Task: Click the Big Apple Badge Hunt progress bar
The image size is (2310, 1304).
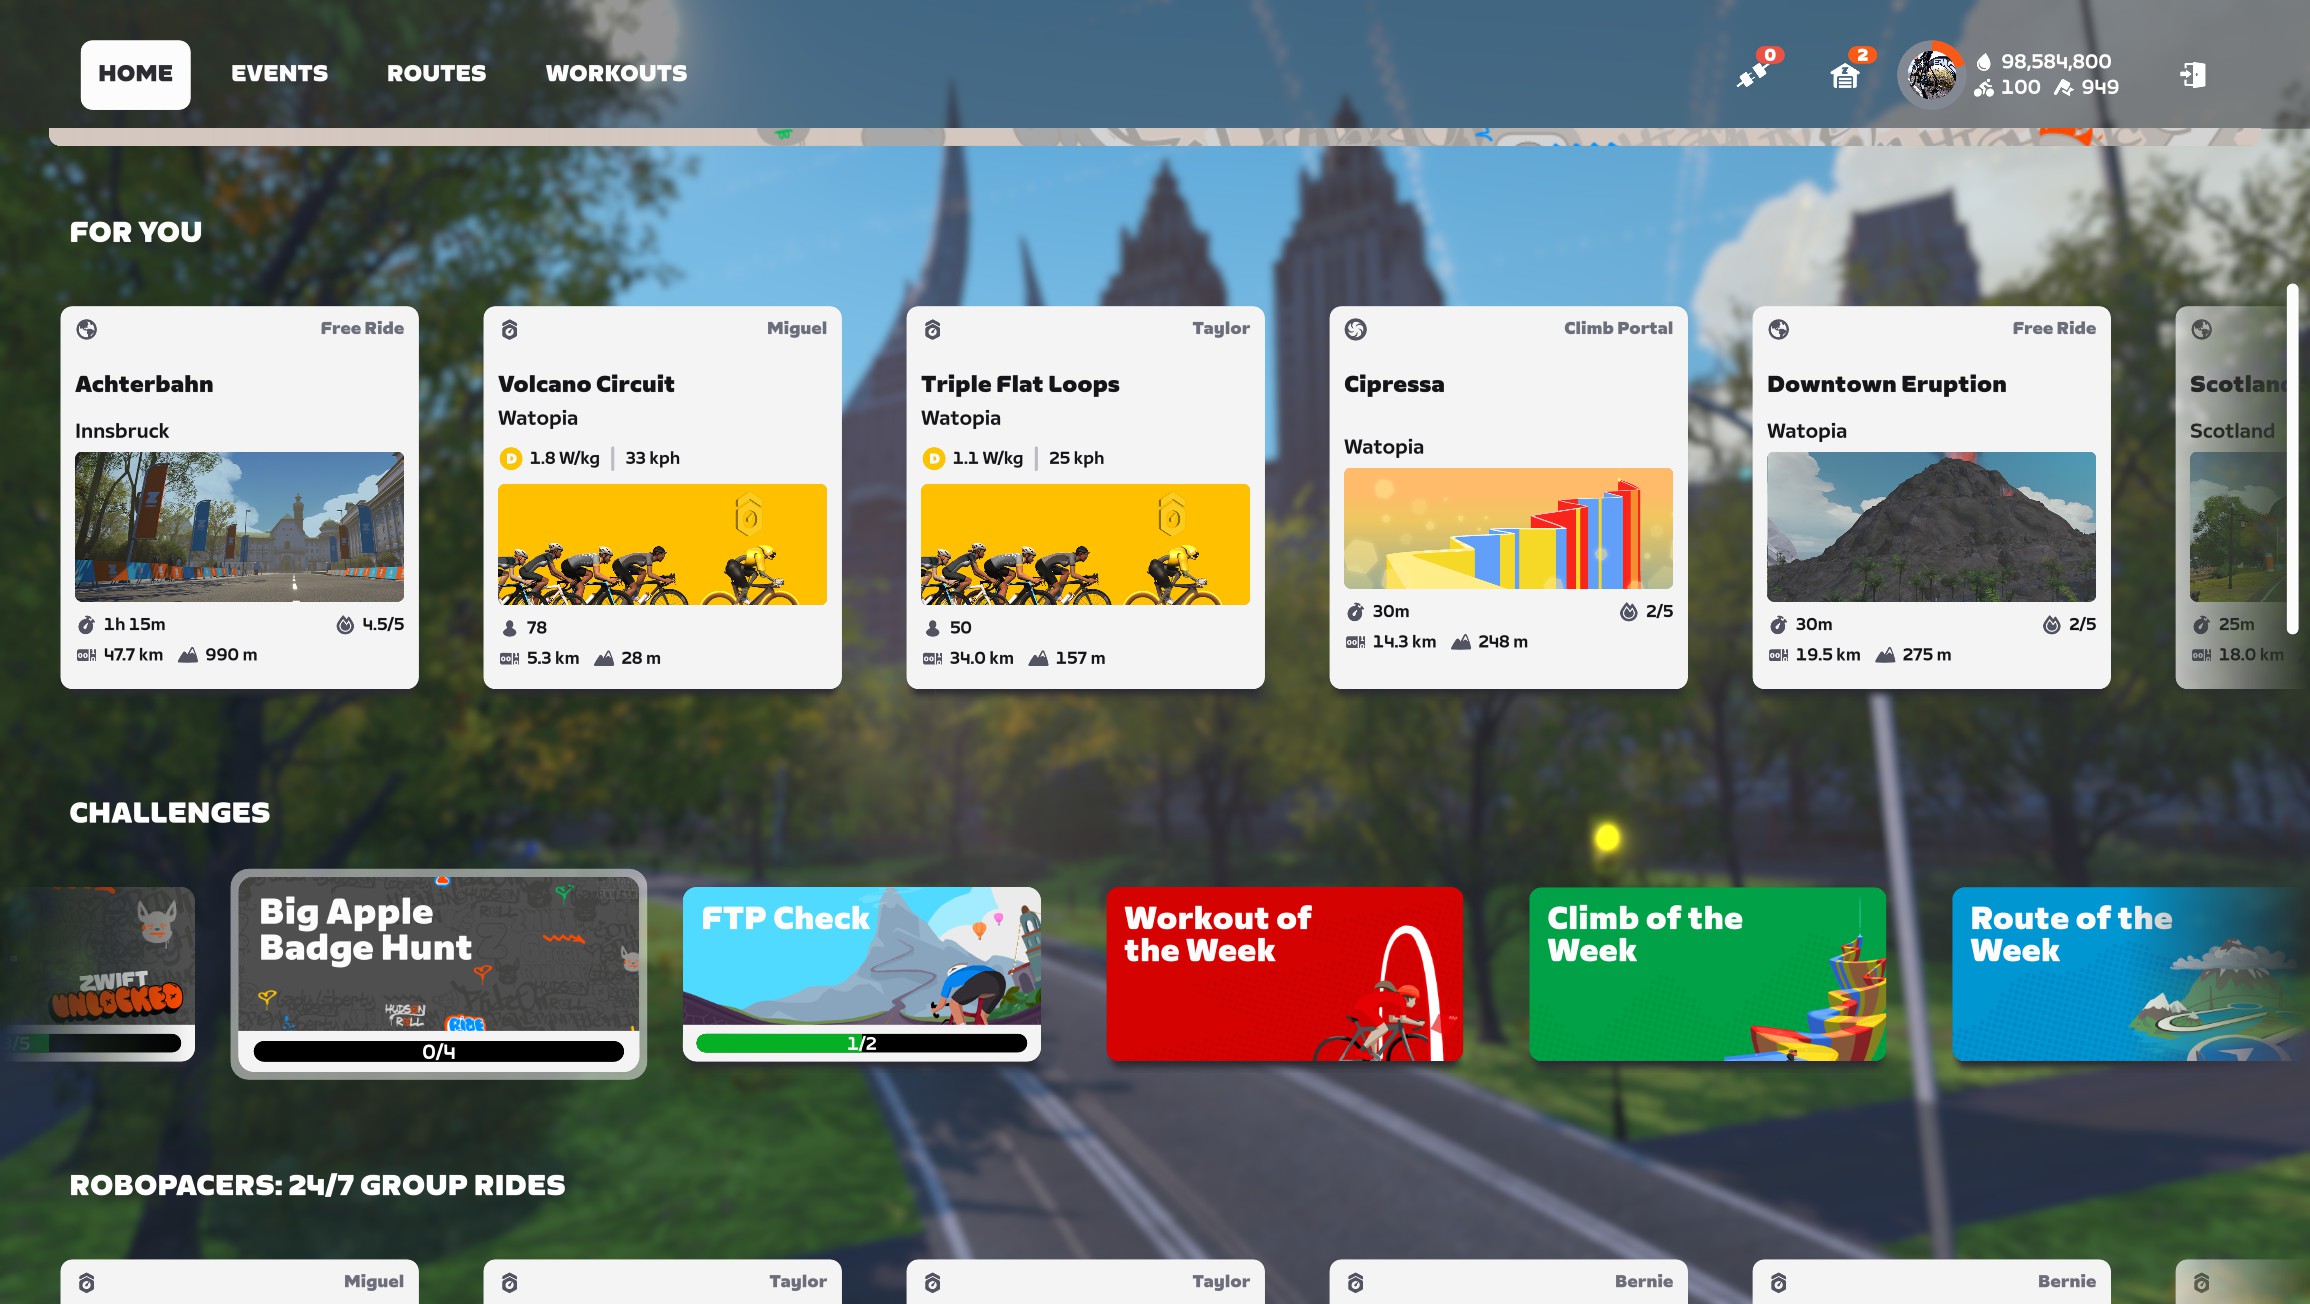Action: point(438,1051)
